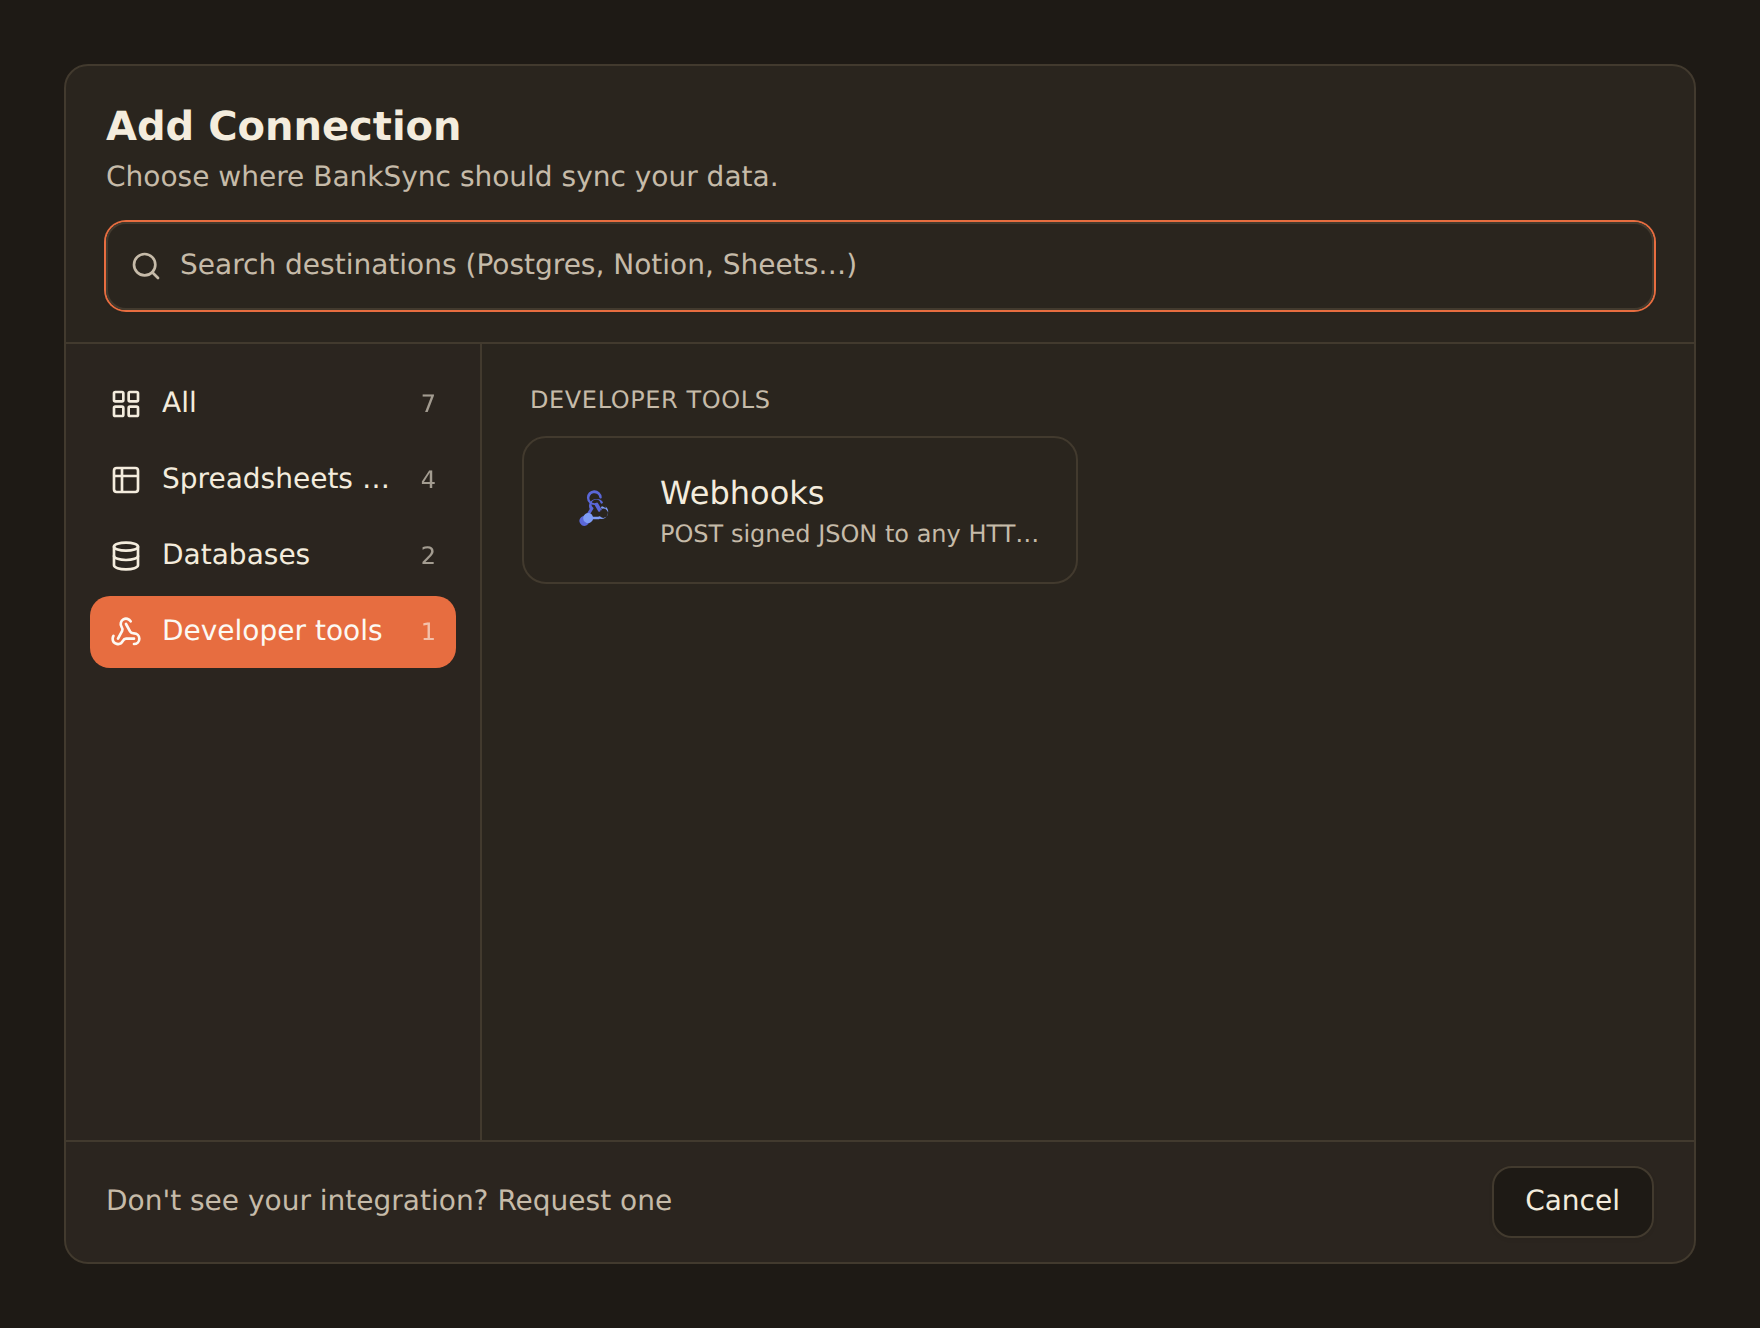Click the Databases cylinder icon
Screen dimensions: 1760x1328
[126, 556]
